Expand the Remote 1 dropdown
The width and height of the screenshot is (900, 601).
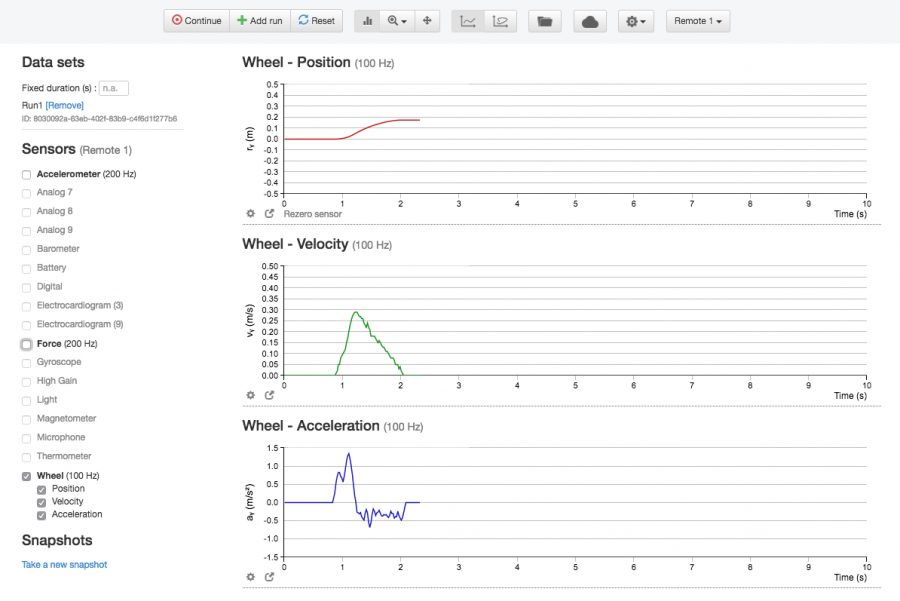pos(697,21)
